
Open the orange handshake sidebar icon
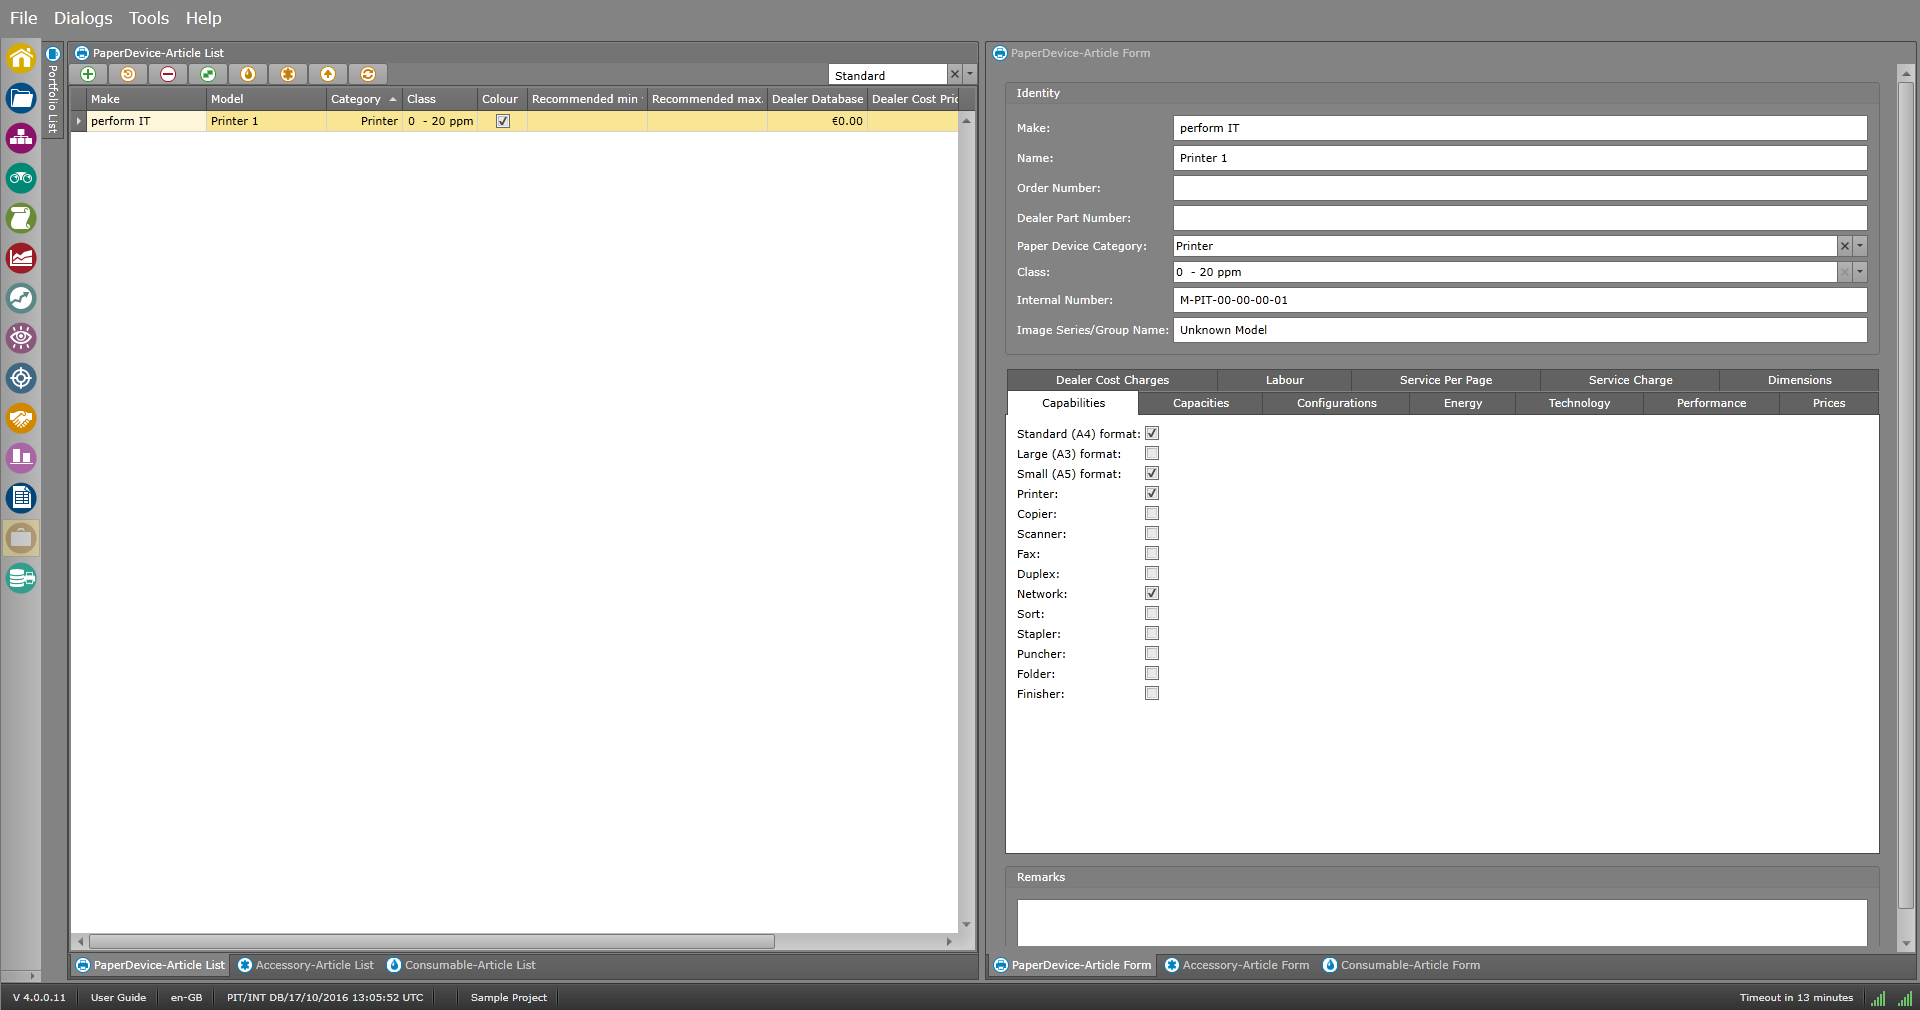pos(21,418)
